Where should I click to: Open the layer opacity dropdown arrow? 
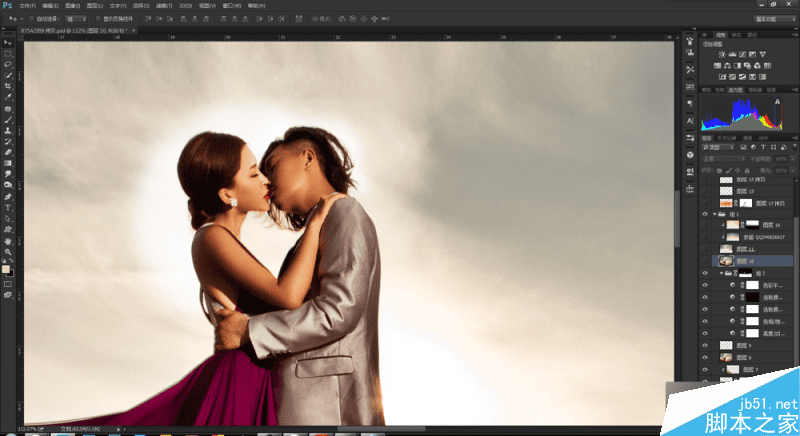click(792, 159)
